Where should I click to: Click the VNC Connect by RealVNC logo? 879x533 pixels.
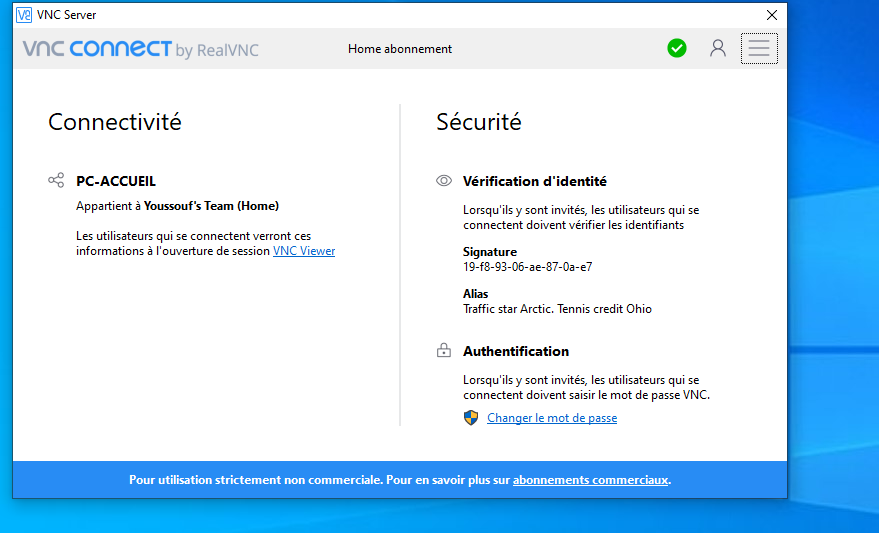(x=140, y=49)
